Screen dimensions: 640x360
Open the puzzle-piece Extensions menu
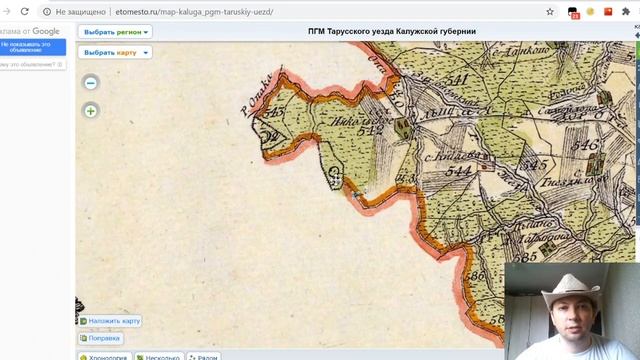coord(626,12)
